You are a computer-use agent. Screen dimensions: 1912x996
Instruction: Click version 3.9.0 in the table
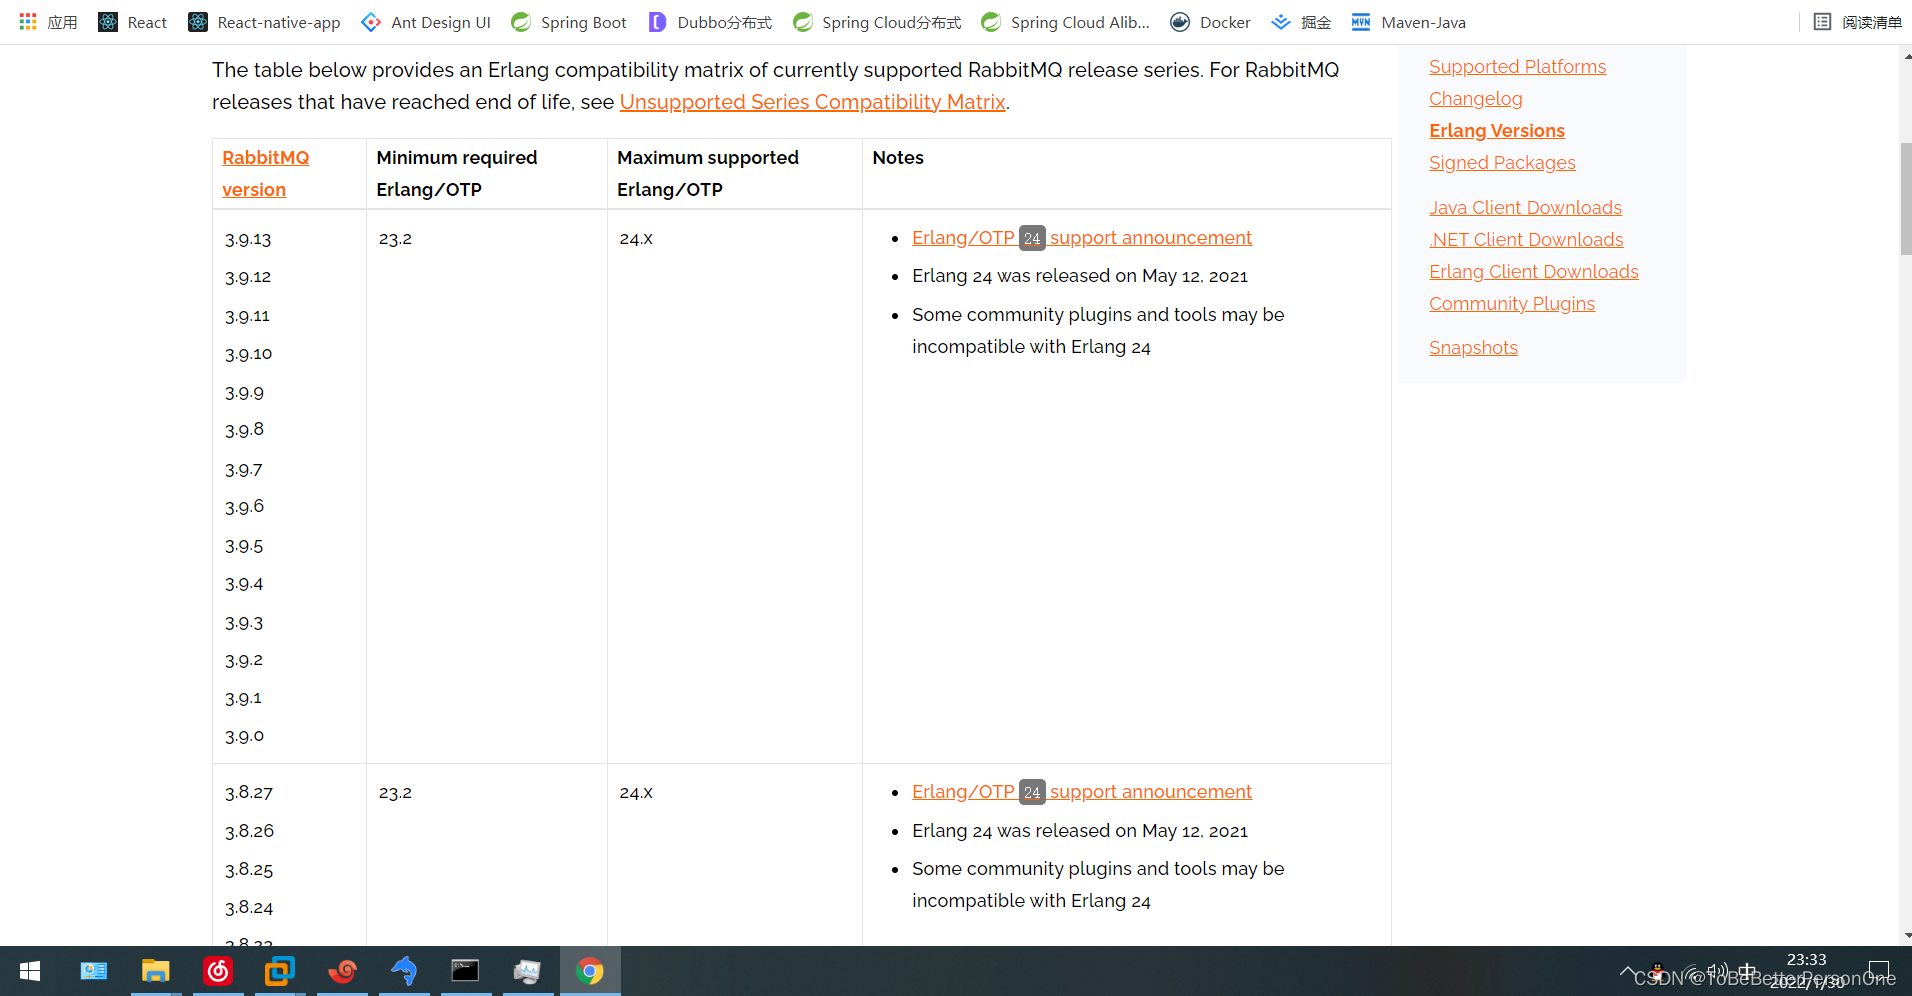click(244, 736)
